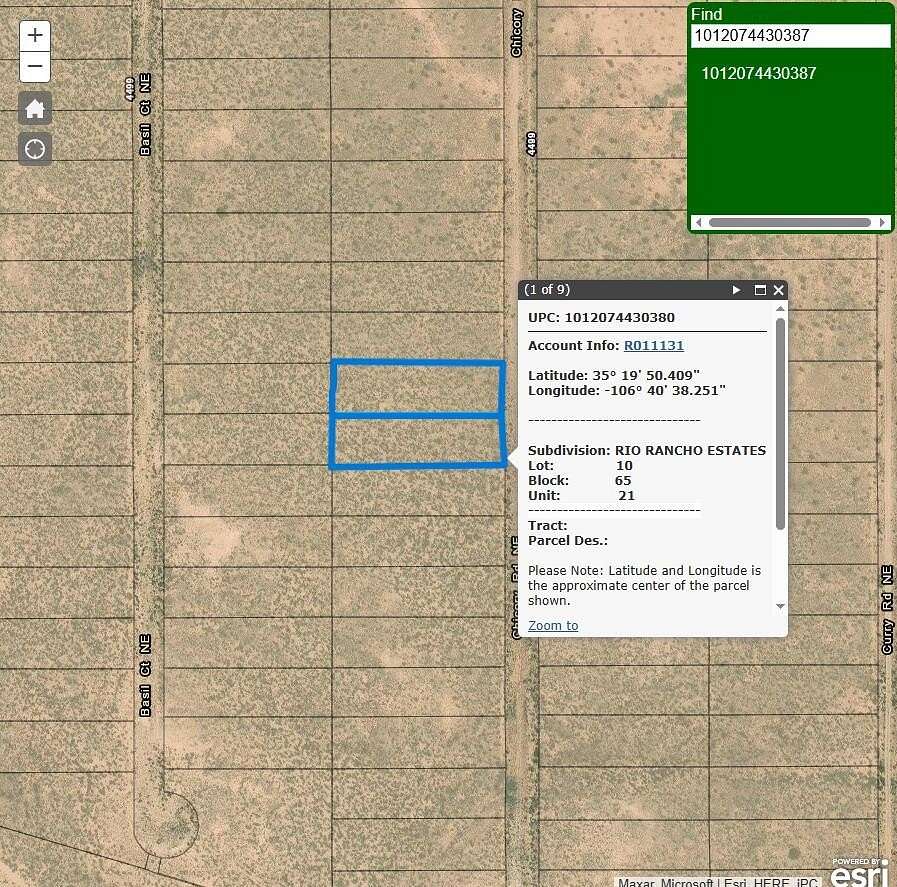Click inside the Find search field
The height and width of the screenshot is (887, 897).
[790, 35]
